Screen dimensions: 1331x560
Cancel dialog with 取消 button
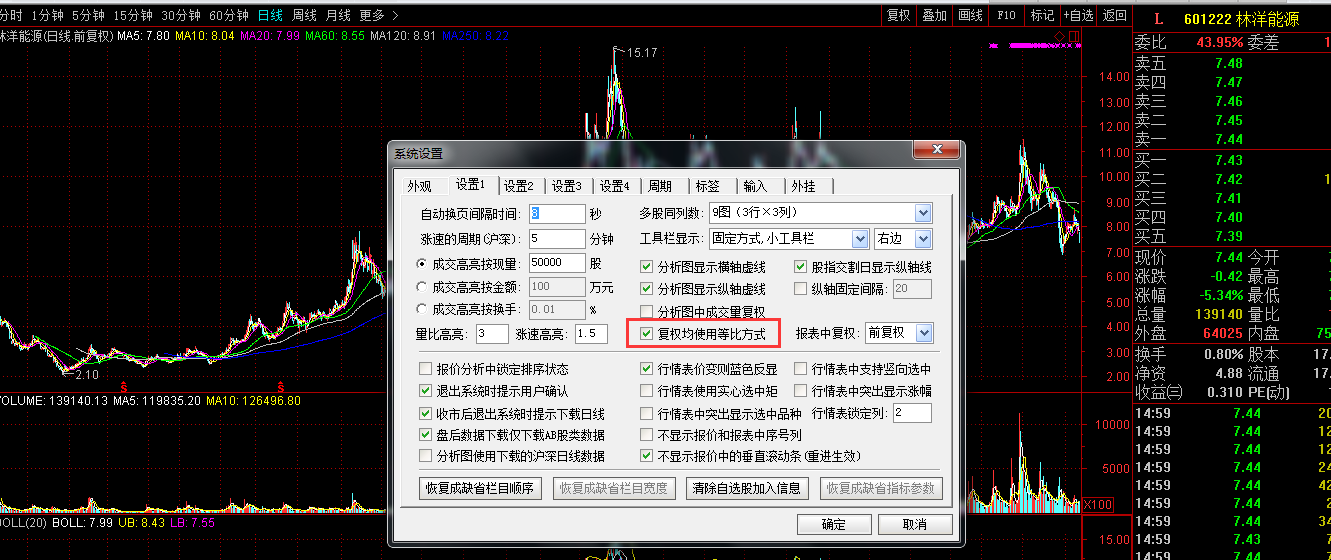[x=913, y=525]
